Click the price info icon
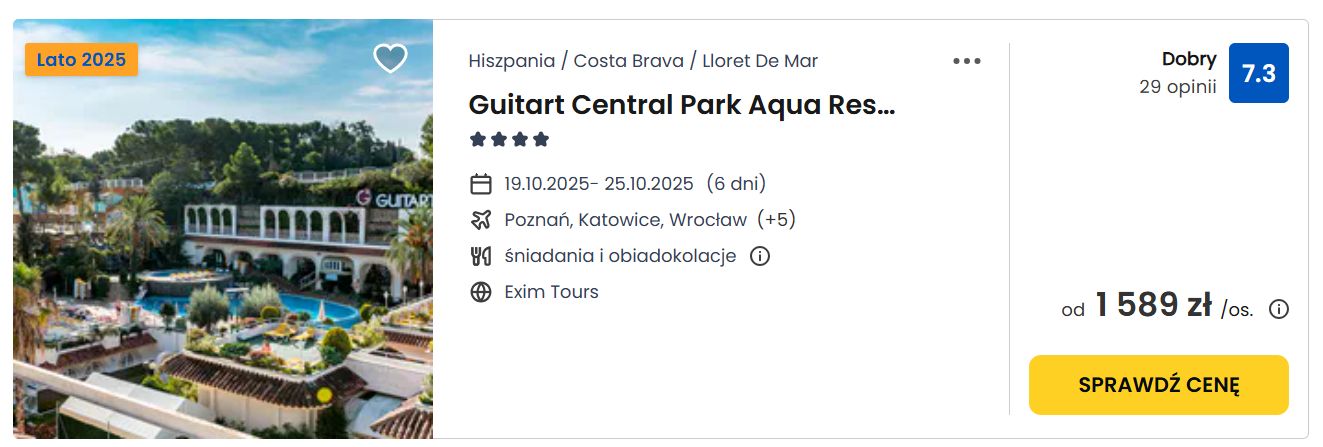This screenshot has height=447, width=1323. (x=1278, y=309)
